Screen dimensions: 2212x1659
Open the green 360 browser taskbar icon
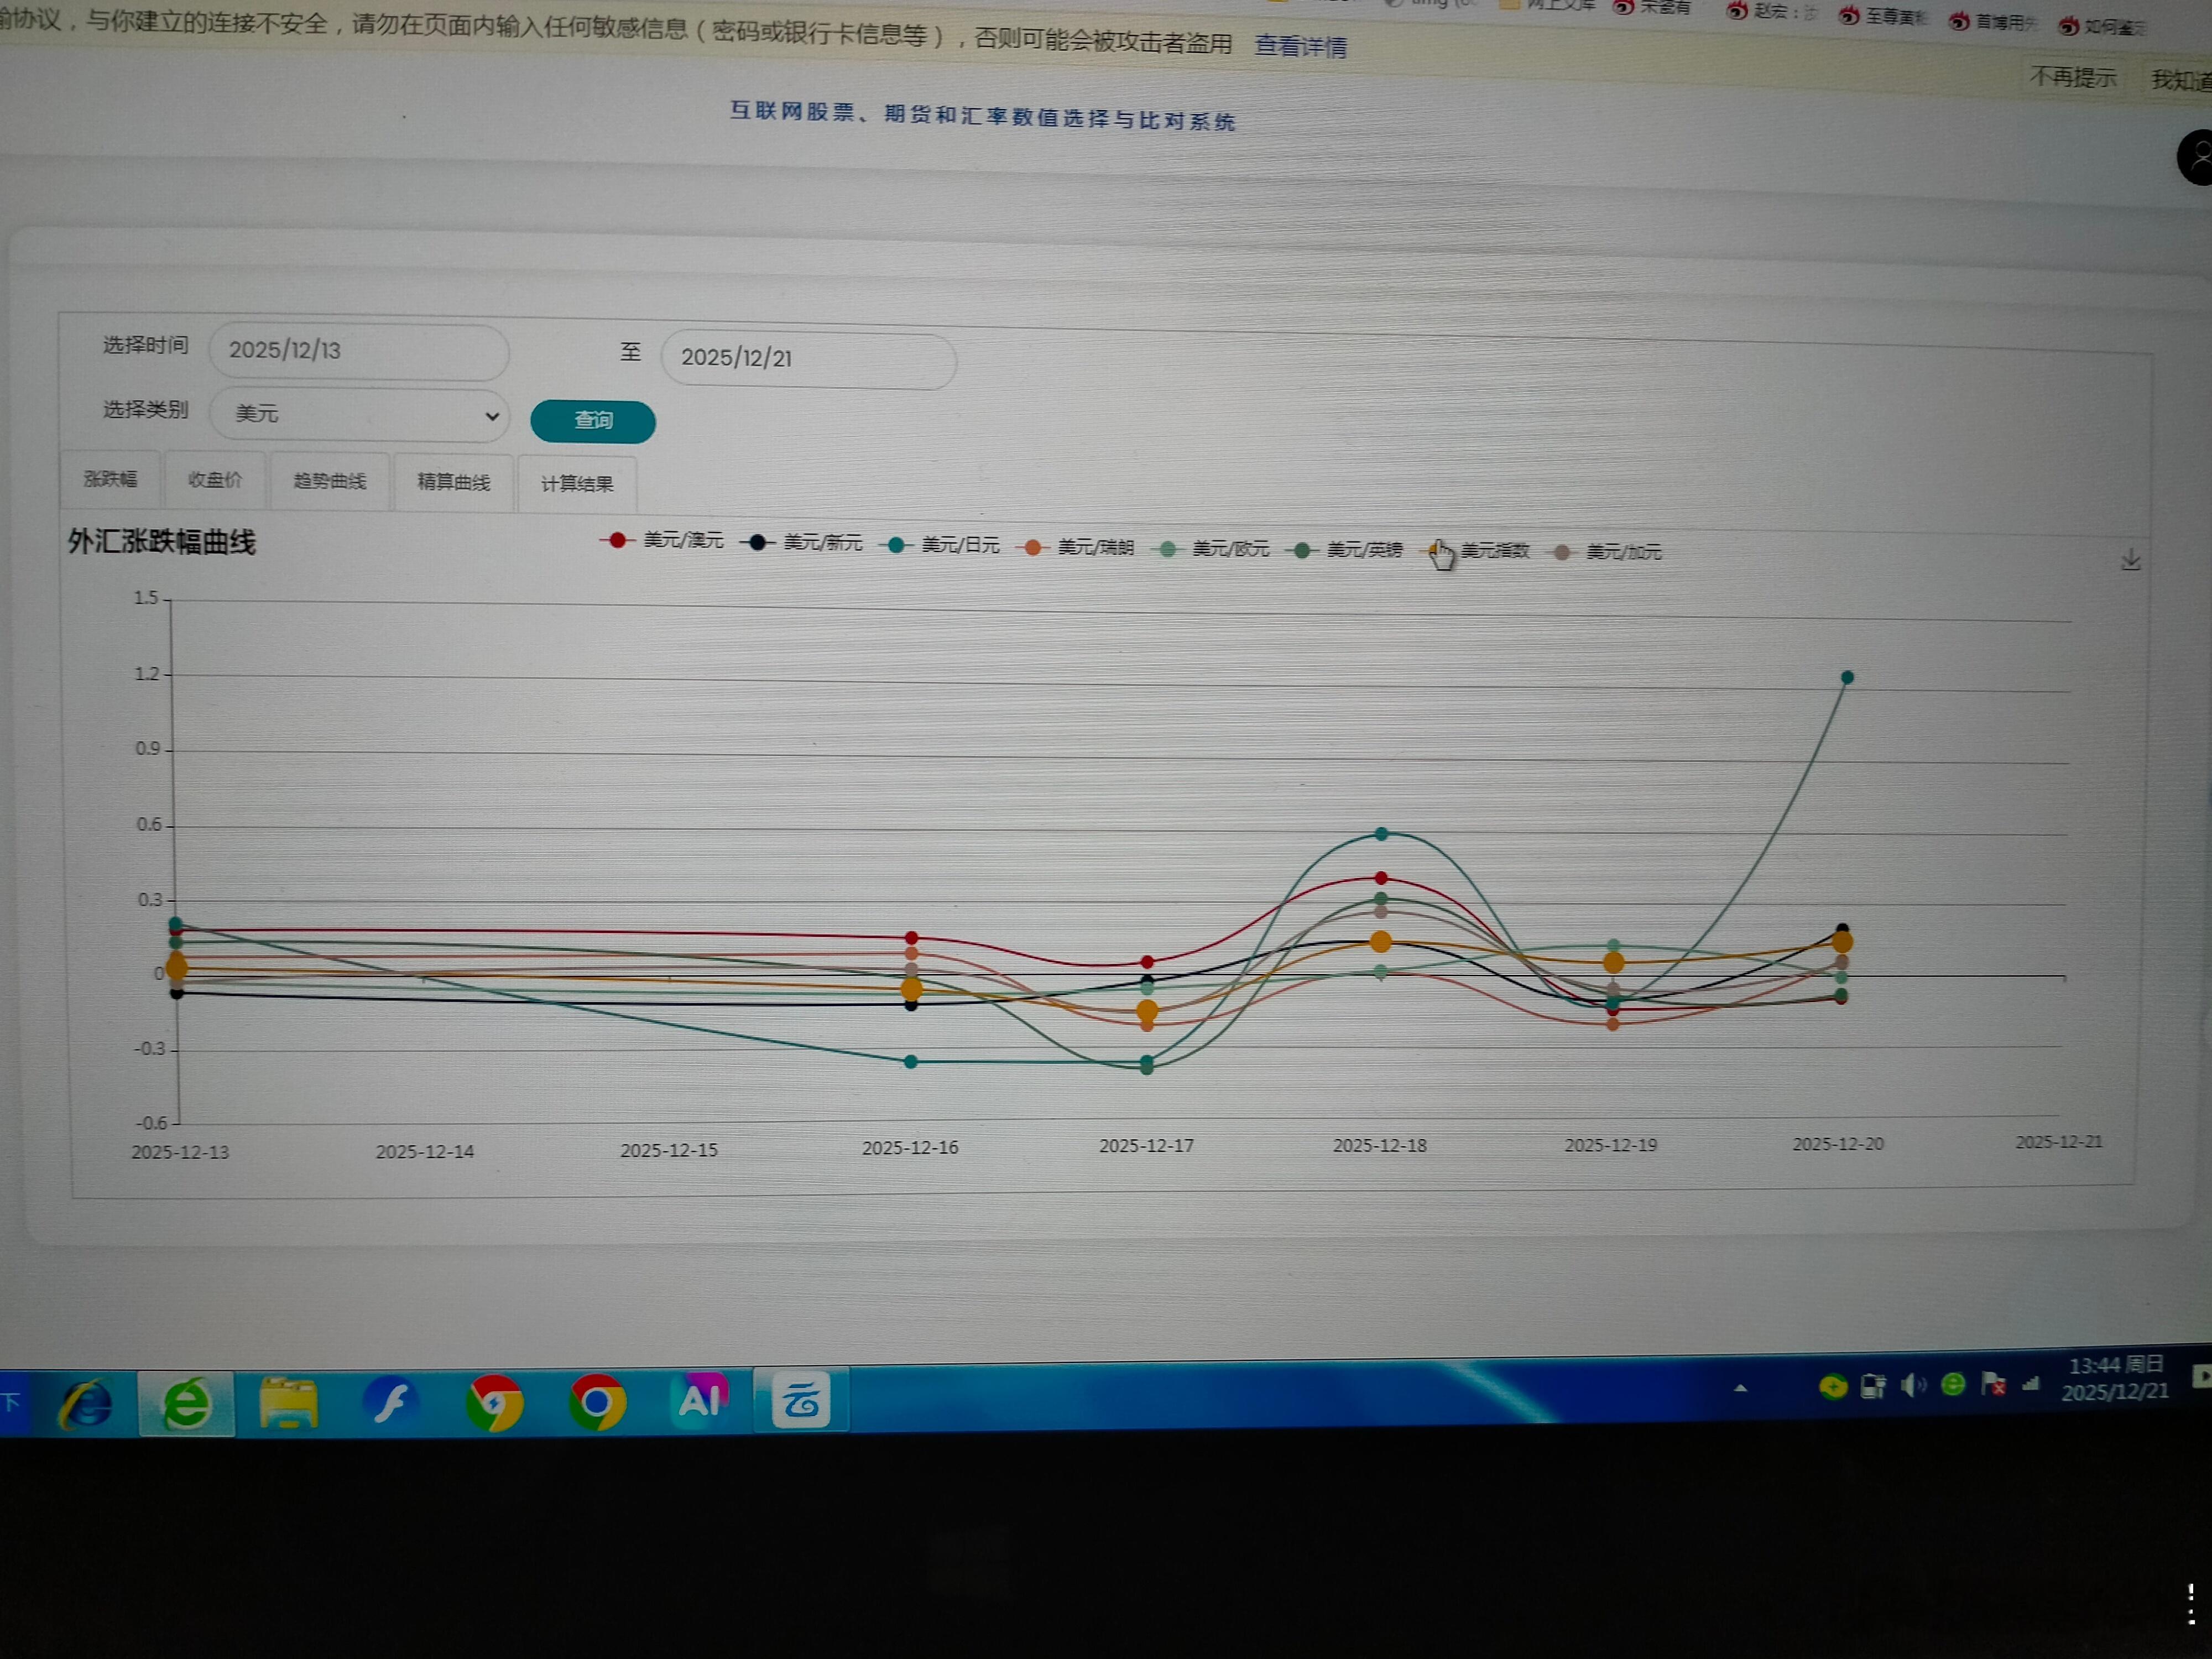pyautogui.click(x=187, y=1404)
